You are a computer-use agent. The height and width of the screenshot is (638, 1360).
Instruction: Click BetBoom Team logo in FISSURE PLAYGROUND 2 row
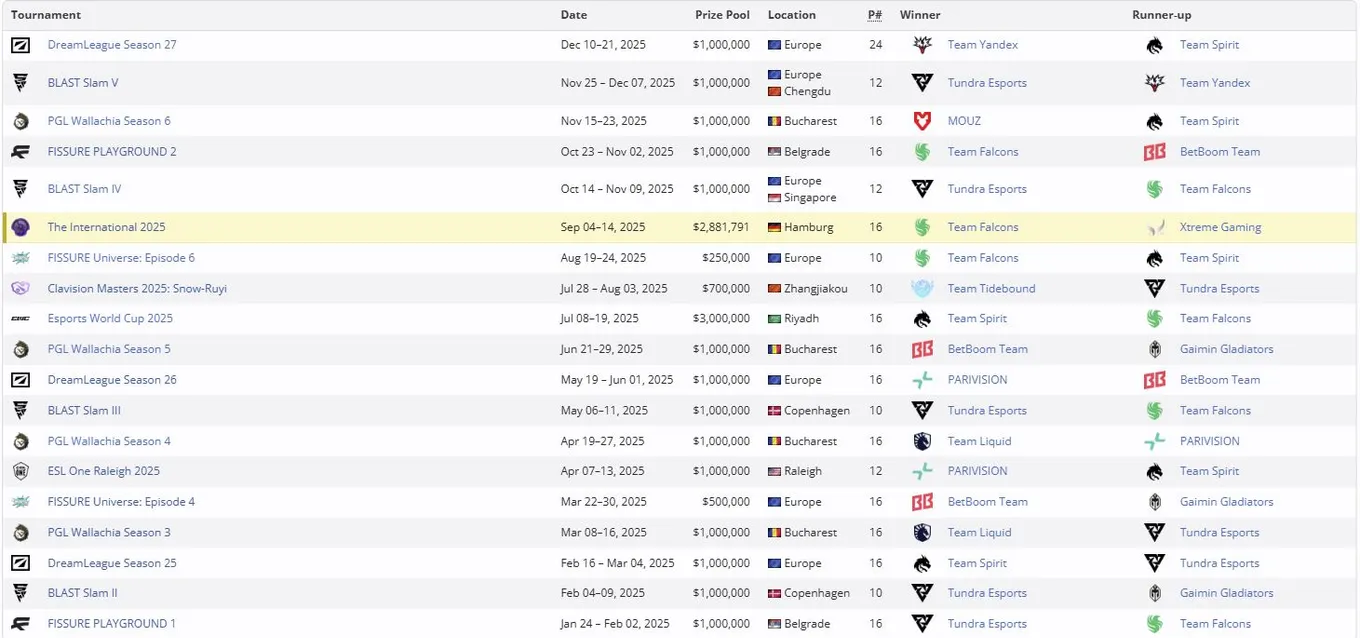(1155, 152)
